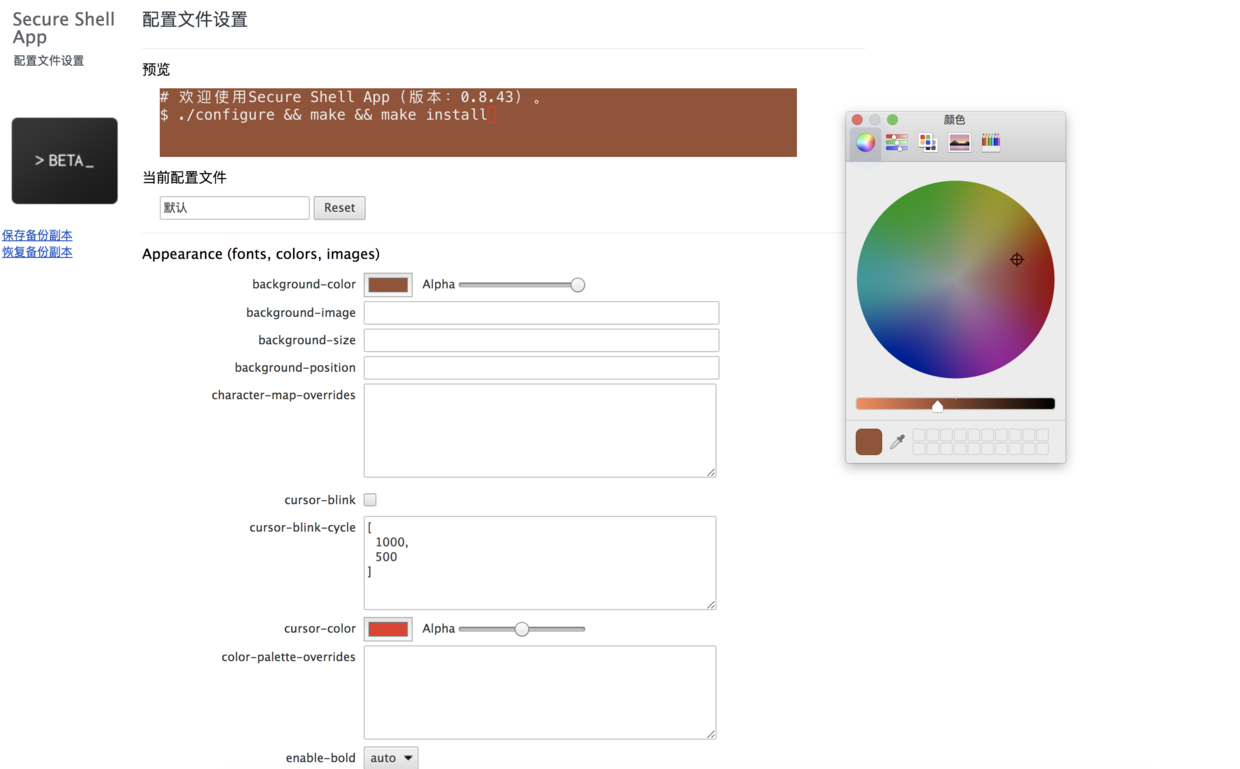Activate the eyedropper color sampler

coord(897,441)
